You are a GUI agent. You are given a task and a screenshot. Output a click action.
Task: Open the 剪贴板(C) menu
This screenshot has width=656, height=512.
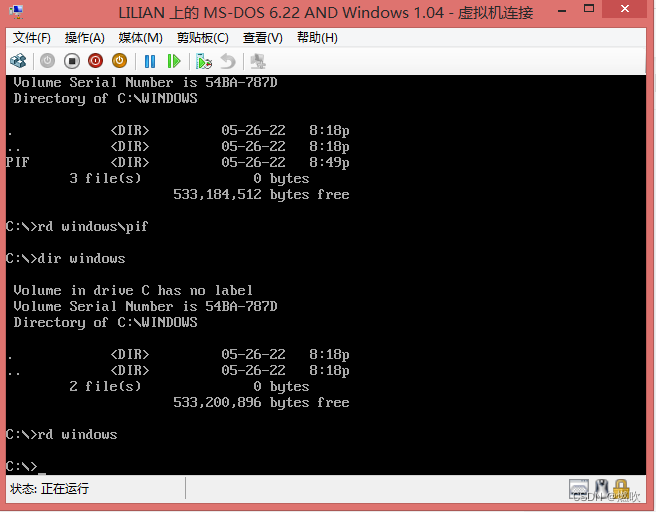(202, 38)
